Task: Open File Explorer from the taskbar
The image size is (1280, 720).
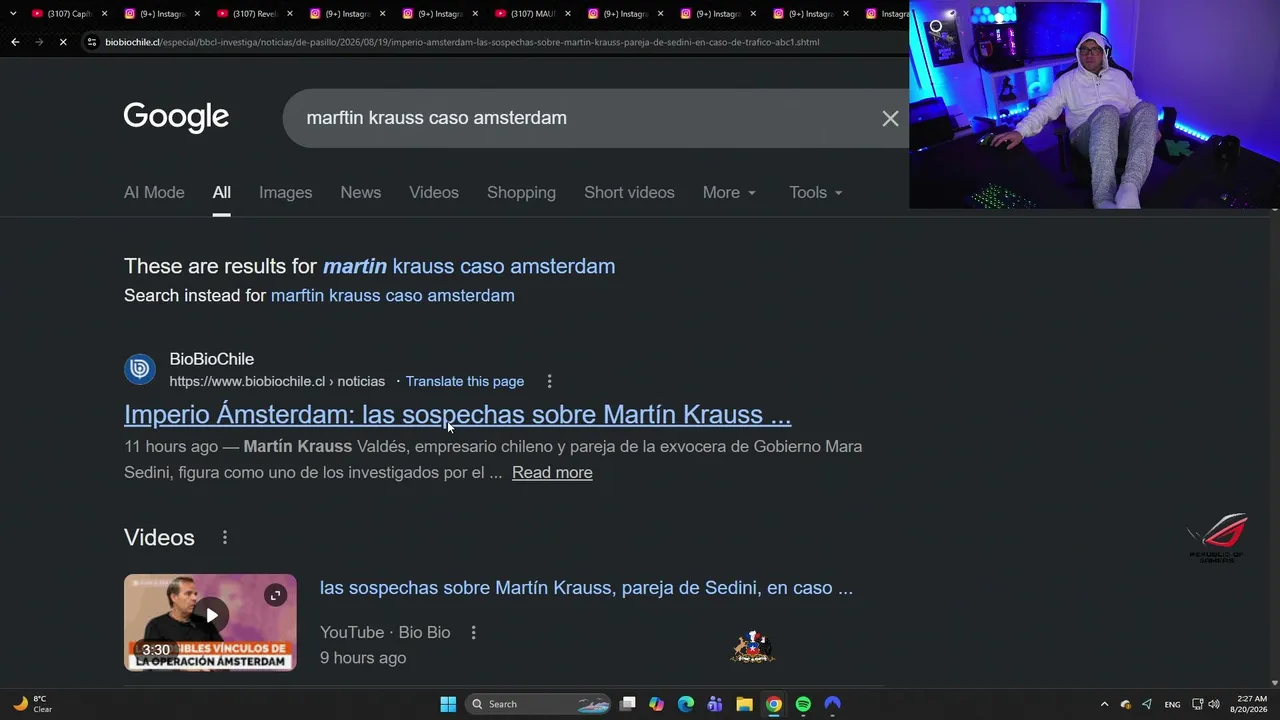Action: [744, 704]
